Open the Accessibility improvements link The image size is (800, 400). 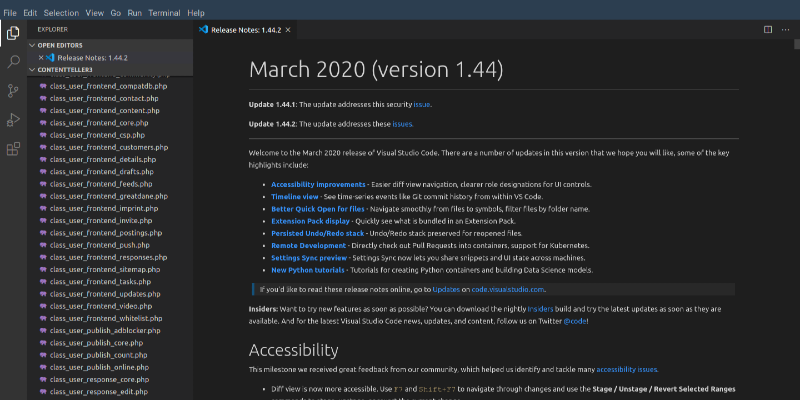point(318,185)
